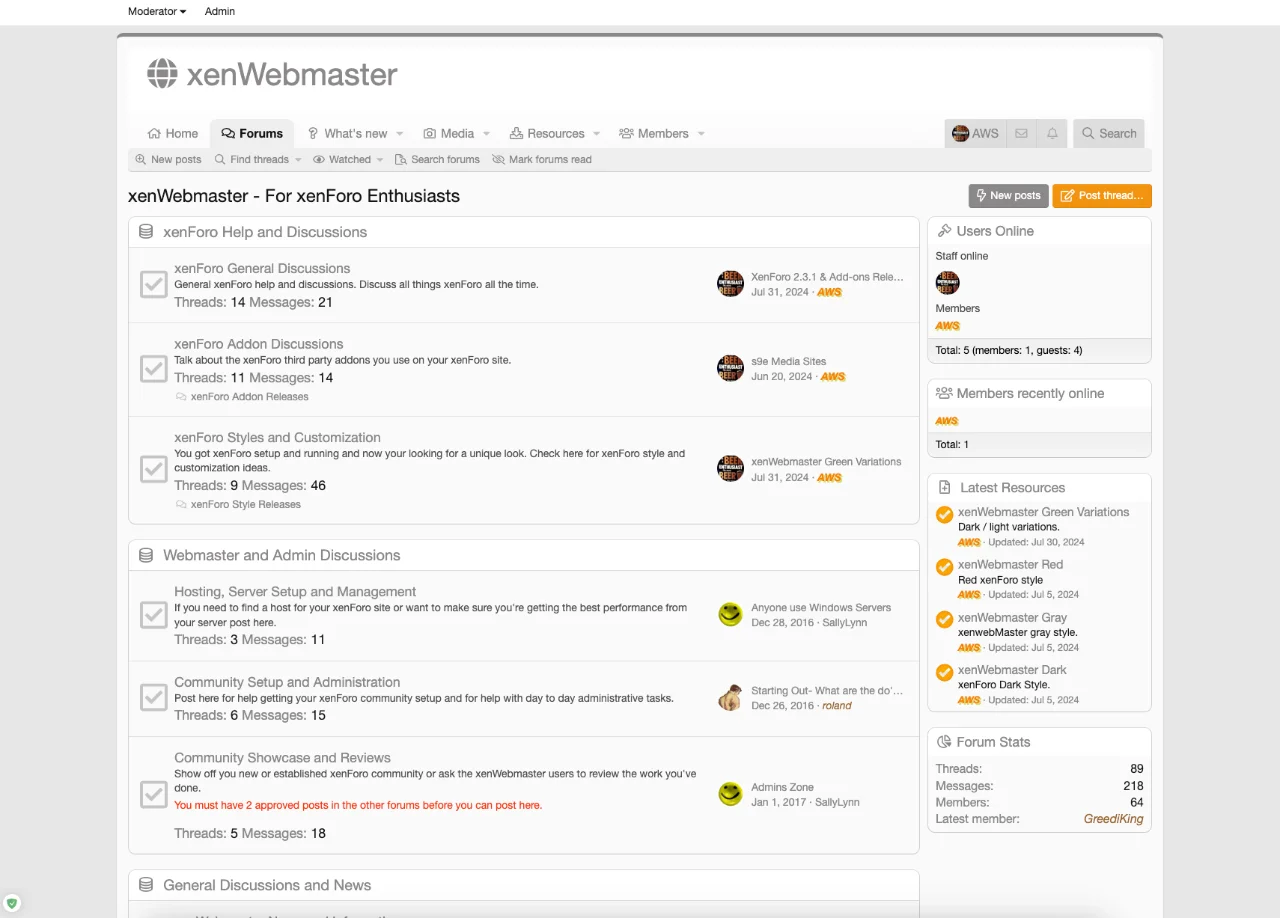The height and width of the screenshot is (918, 1280).
Task: Click the xenWebmaster globe logo icon
Action: [162, 73]
